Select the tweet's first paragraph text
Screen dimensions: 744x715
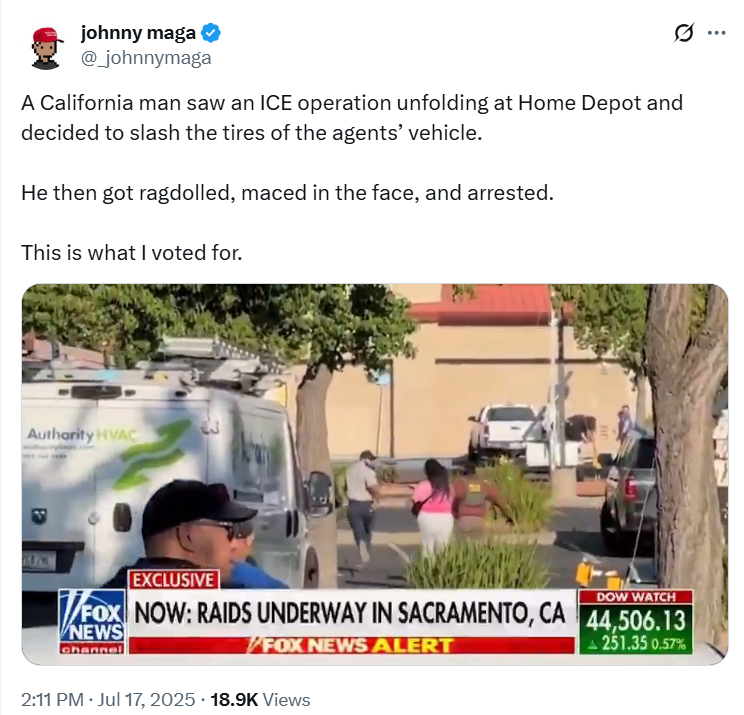click(x=352, y=118)
